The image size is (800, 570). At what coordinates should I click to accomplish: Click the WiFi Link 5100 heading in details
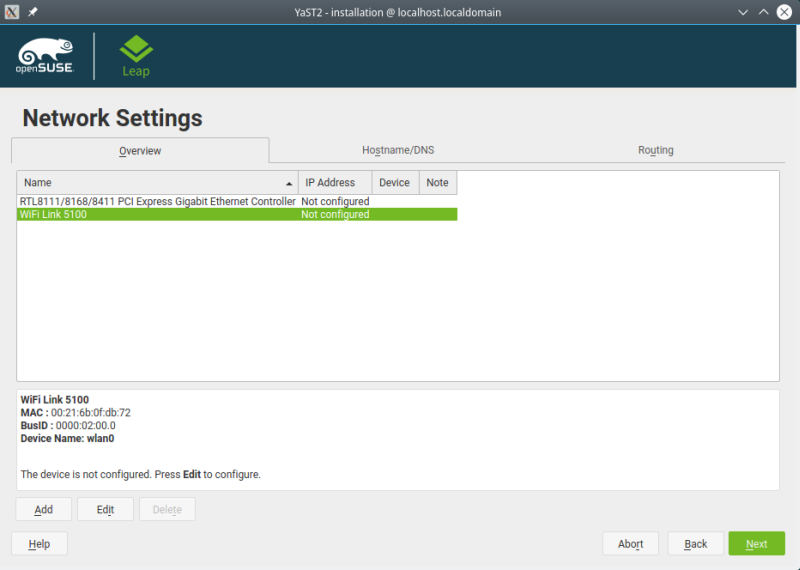click(55, 400)
